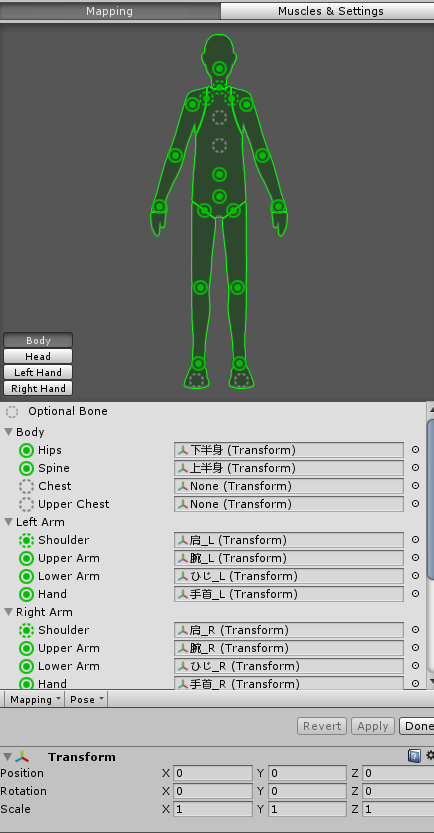The image size is (434, 833).
Task: Click the Upper Chest None transform field
Action: [288, 504]
